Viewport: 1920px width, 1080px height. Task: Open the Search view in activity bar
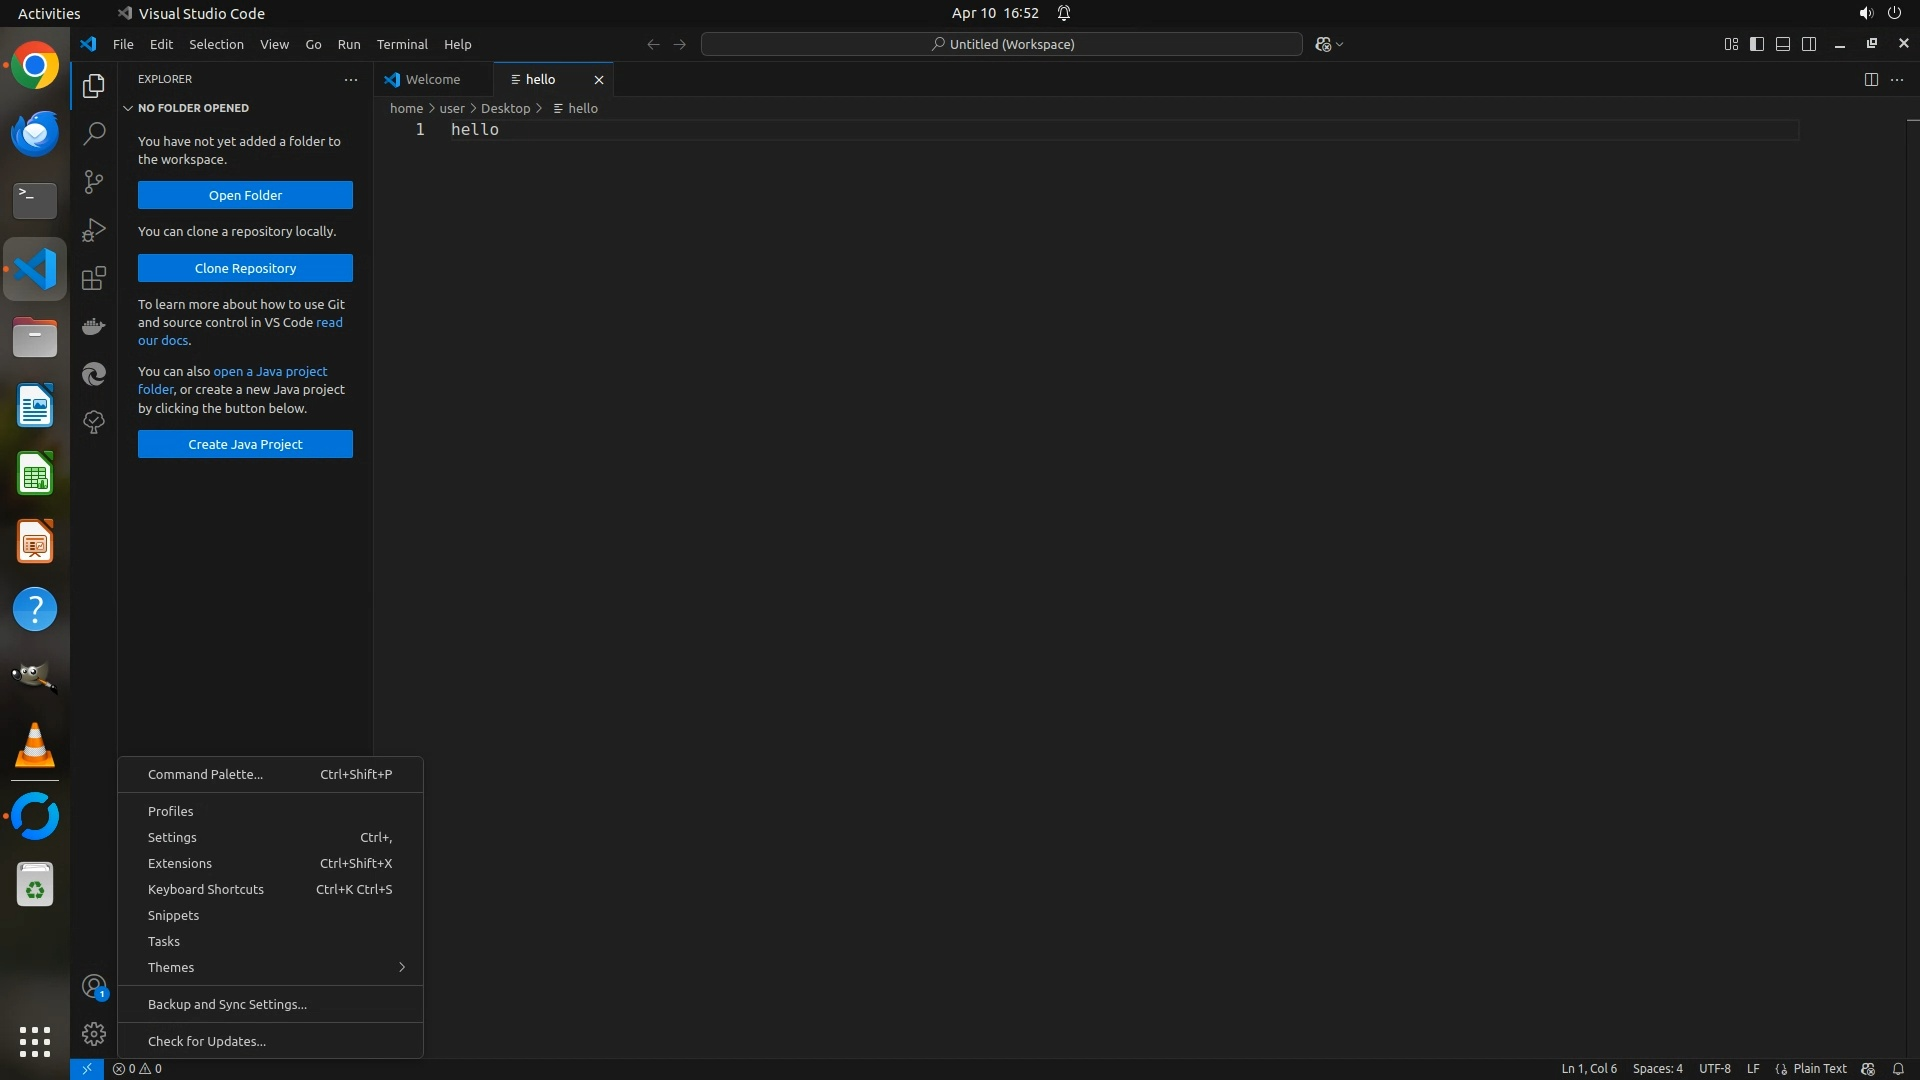coord(94,133)
